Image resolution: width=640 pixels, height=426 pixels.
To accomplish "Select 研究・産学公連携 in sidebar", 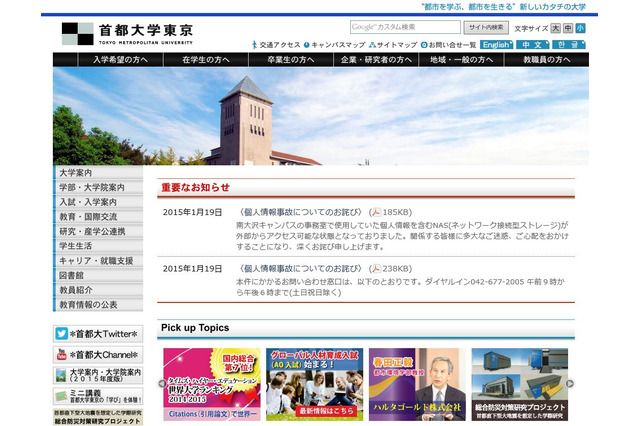I will pos(98,231).
